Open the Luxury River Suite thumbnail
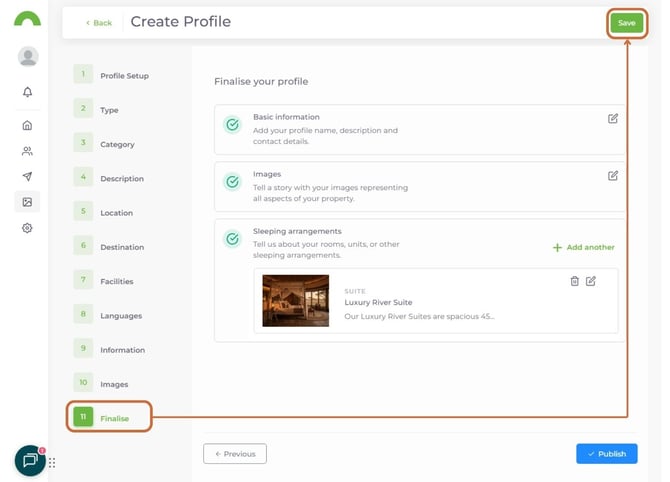 pos(295,301)
